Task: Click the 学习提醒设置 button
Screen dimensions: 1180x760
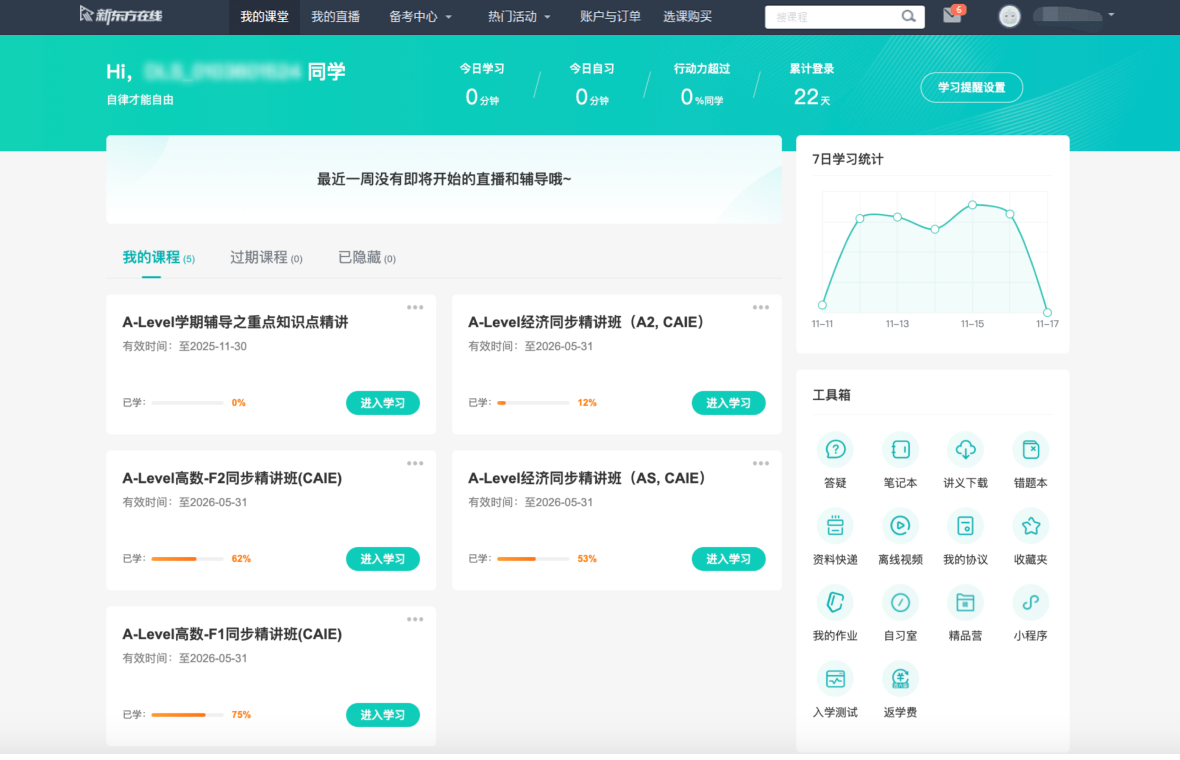Action: click(971, 87)
